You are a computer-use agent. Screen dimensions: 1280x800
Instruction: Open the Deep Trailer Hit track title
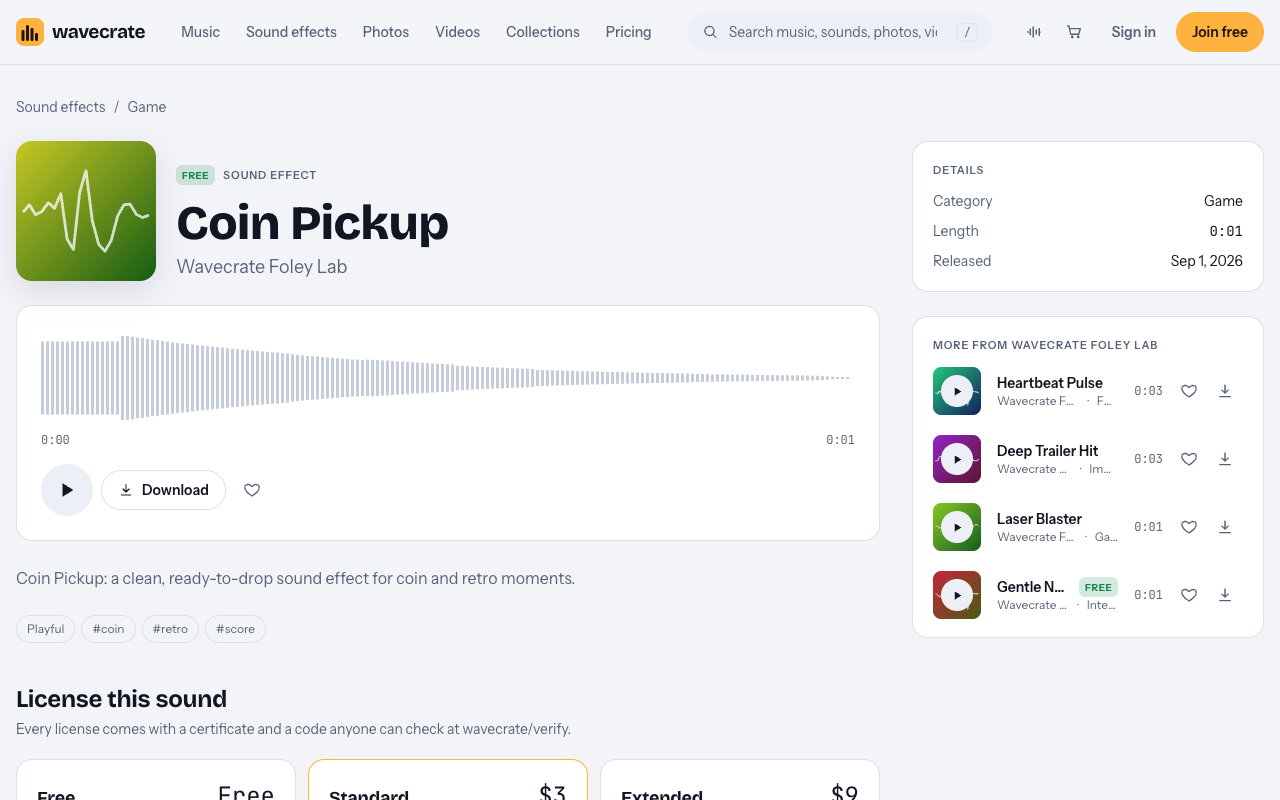pyautogui.click(x=1047, y=451)
